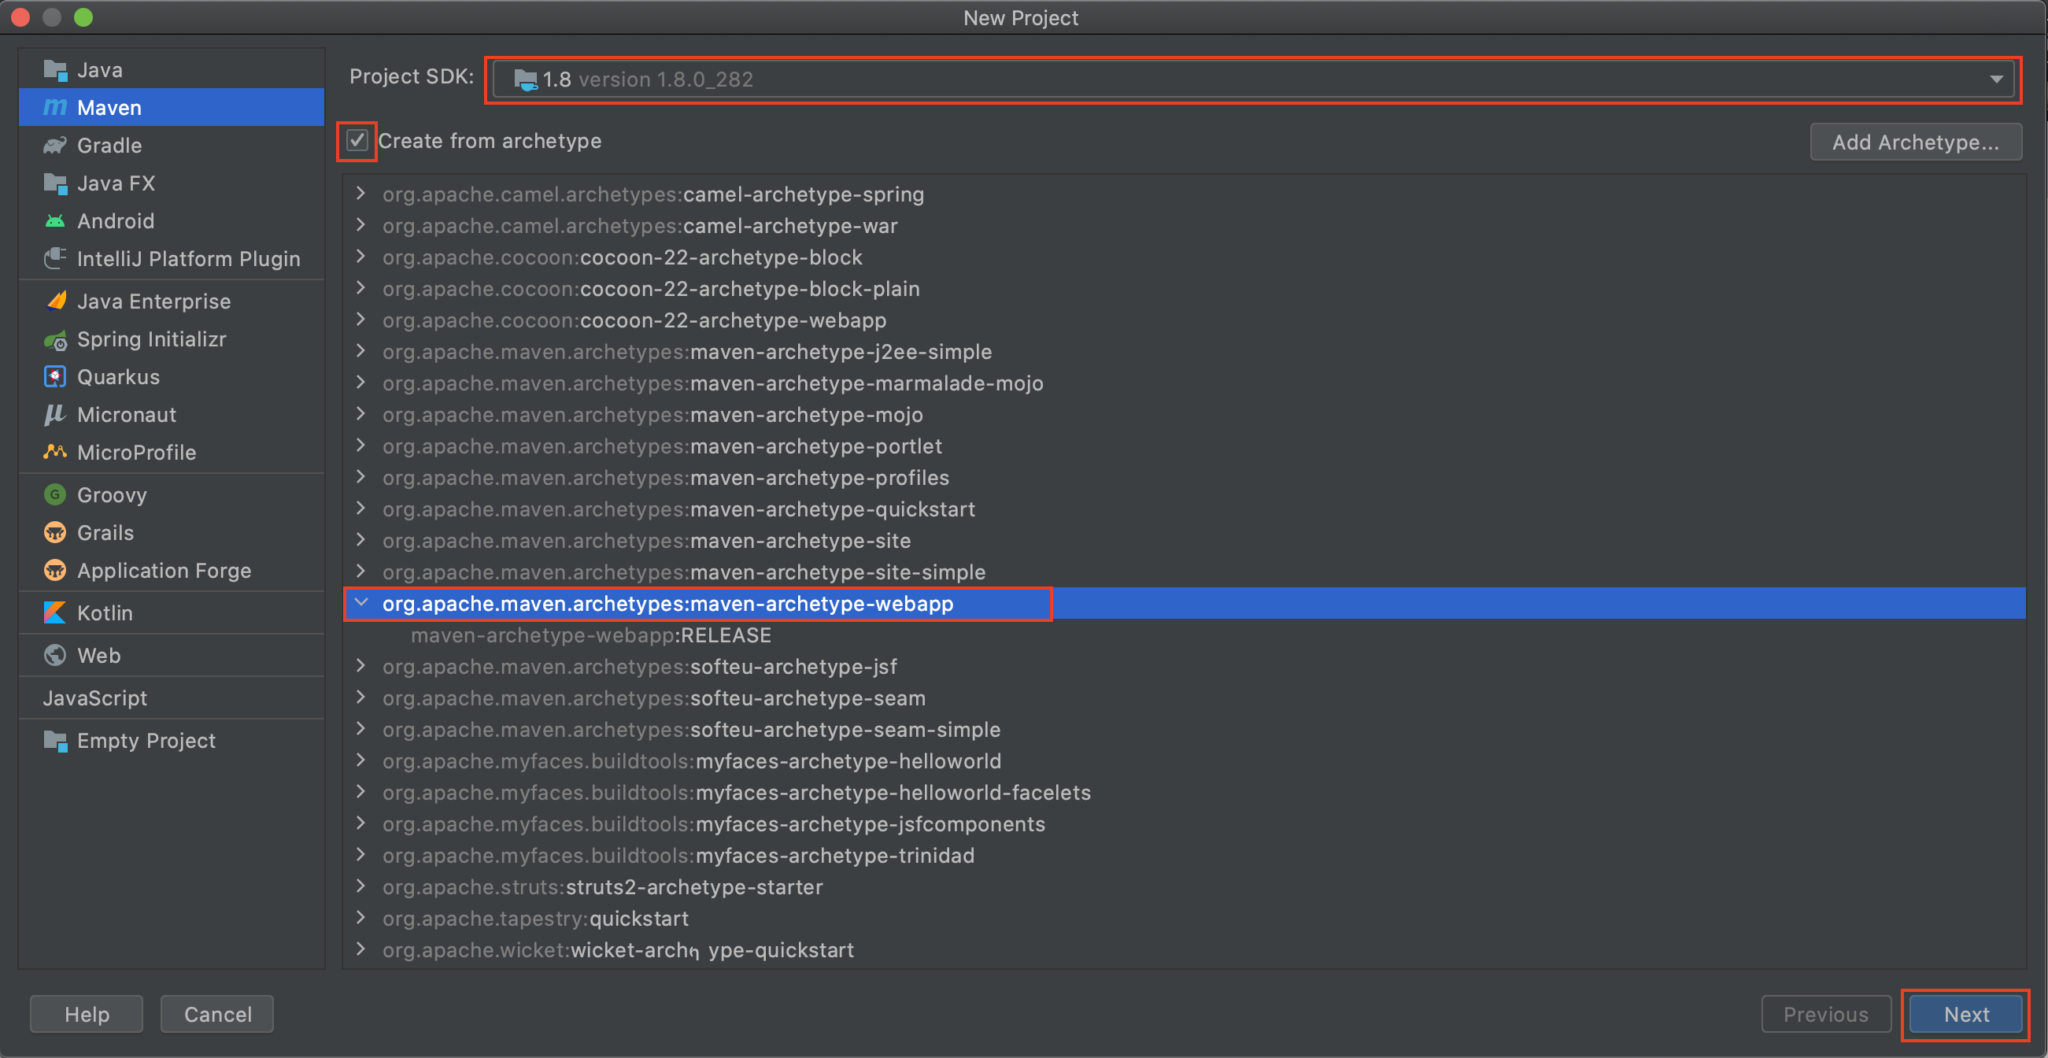Screen dimensions: 2048x1058
Task: Uncheck the Create from archetype checkbox
Action: tap(356, 140)
